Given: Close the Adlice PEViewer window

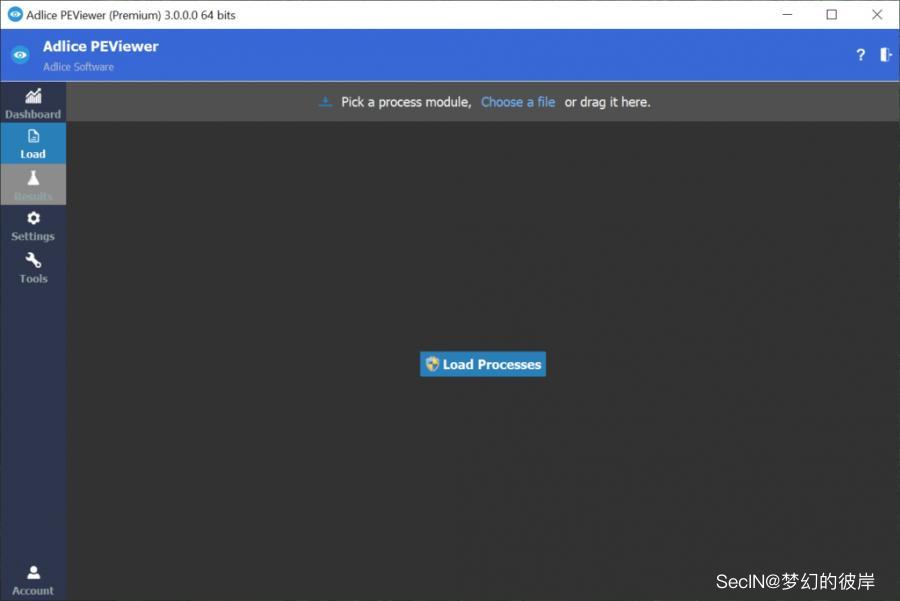Looking at the screenshot, I should pyautogui.click(x=877, y=14).
